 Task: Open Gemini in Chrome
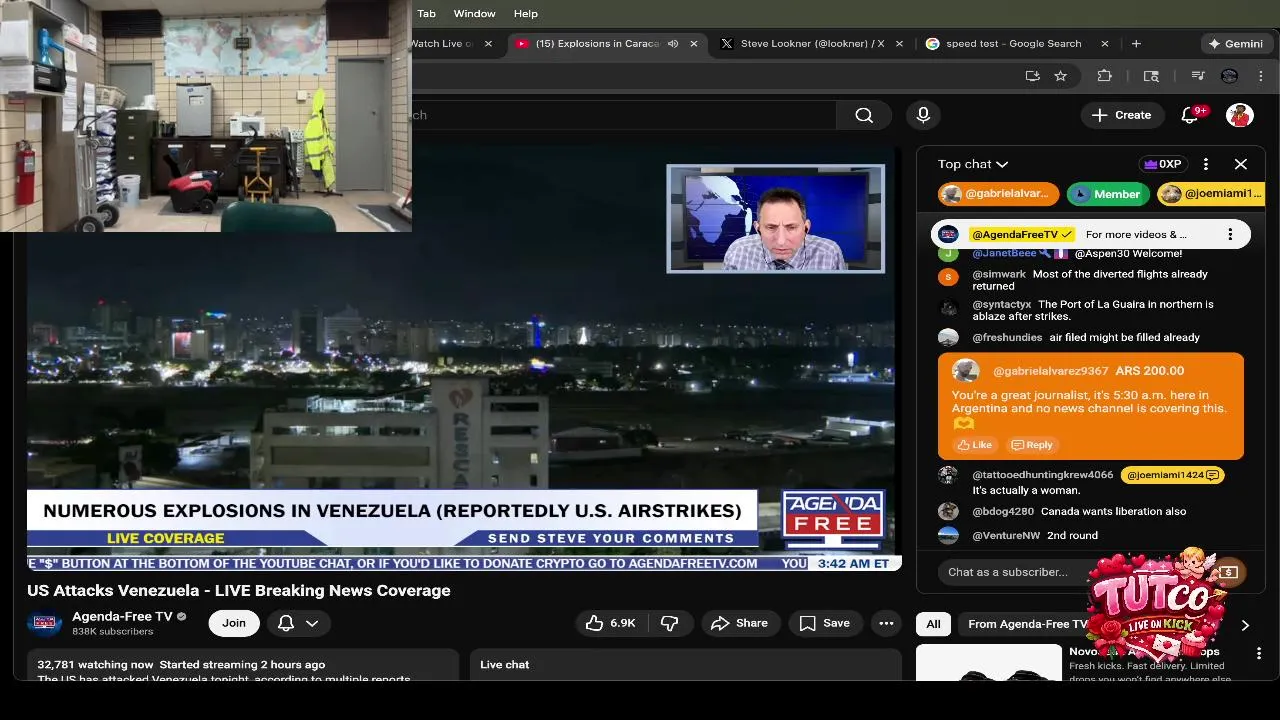point(1236,44)
